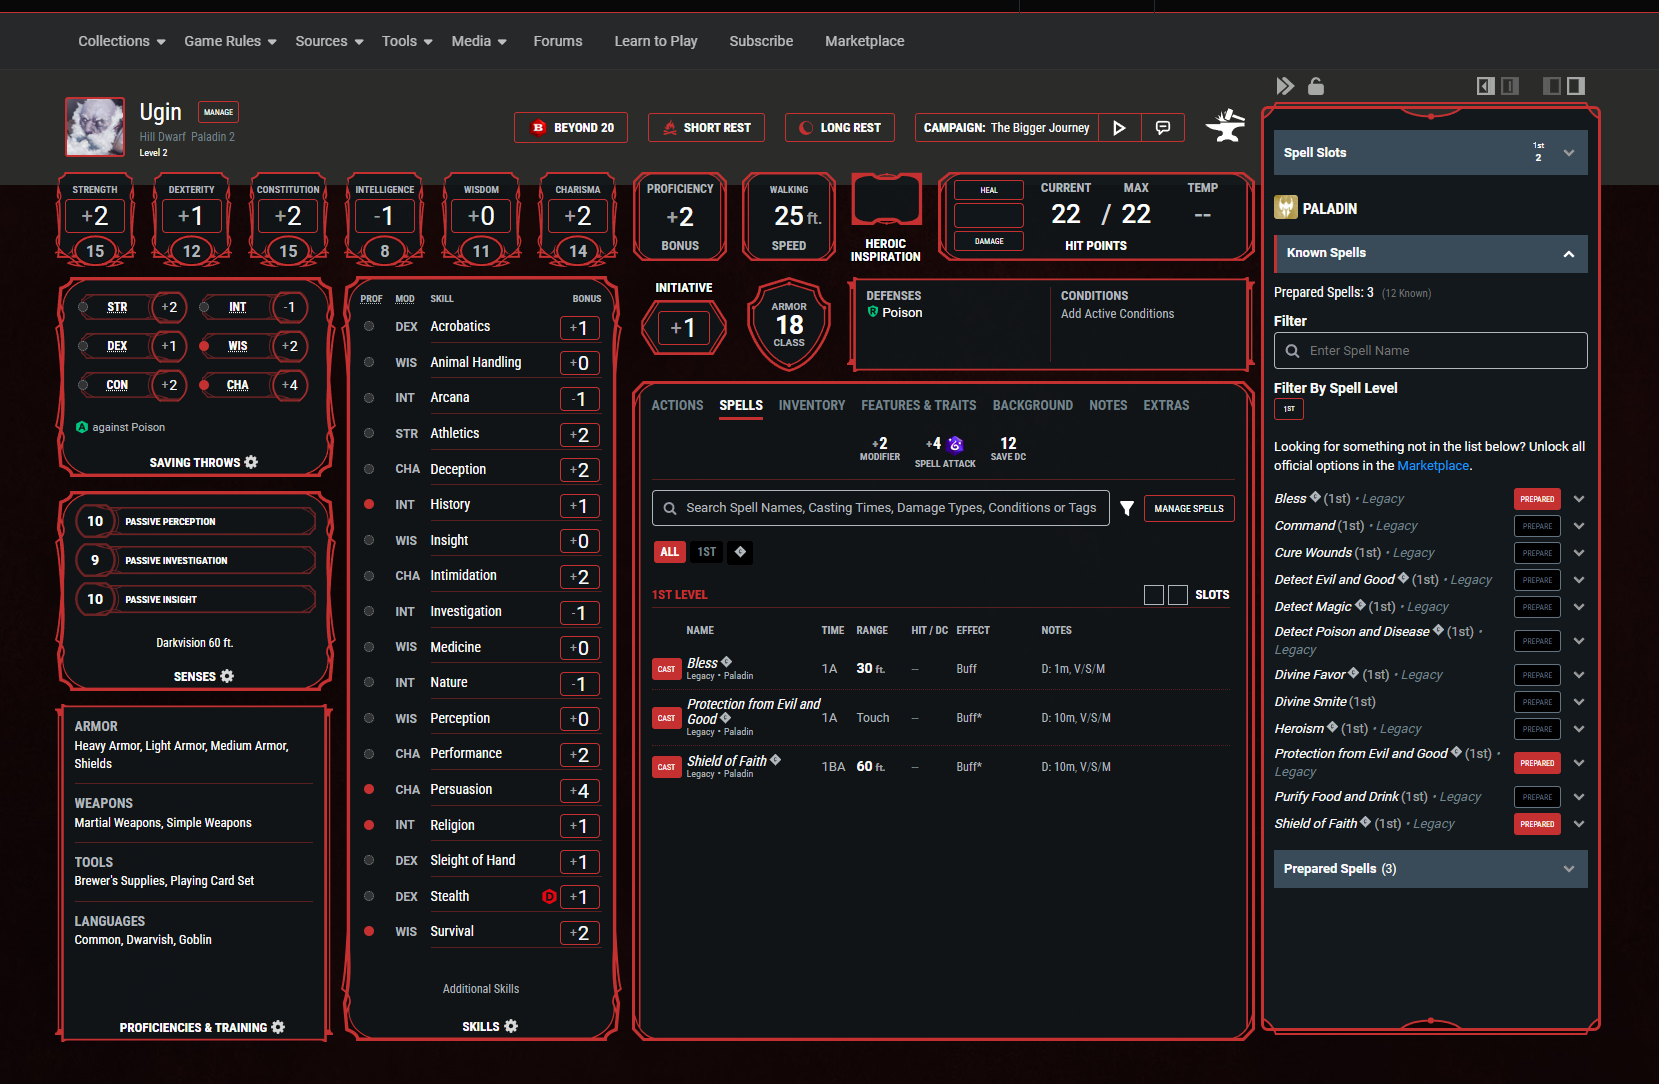Expand the Spell Slots panel
Image resolution: width=1659 pixels, height=1084 pixels.
click(x=1430, y=153)
